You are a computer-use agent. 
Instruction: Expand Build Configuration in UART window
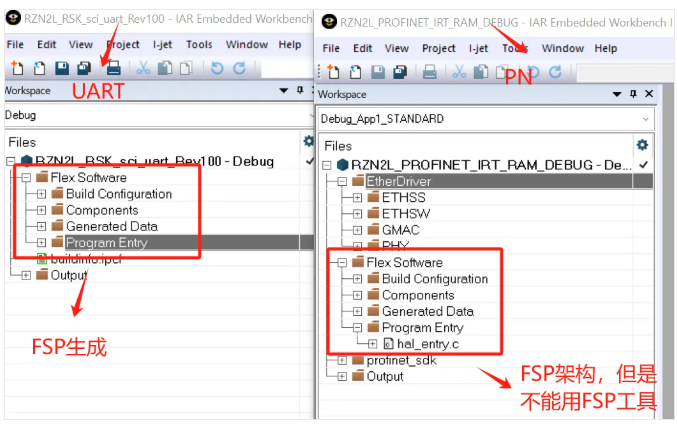click(x=41, y=194)
